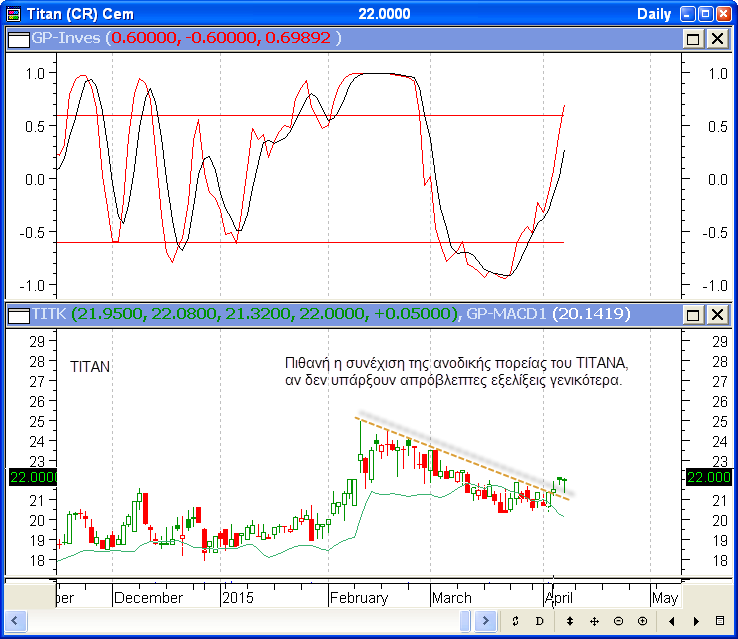Click the 22.0000 price in the title bar
This screenshot has width=738, height=639.
(384, 14)
